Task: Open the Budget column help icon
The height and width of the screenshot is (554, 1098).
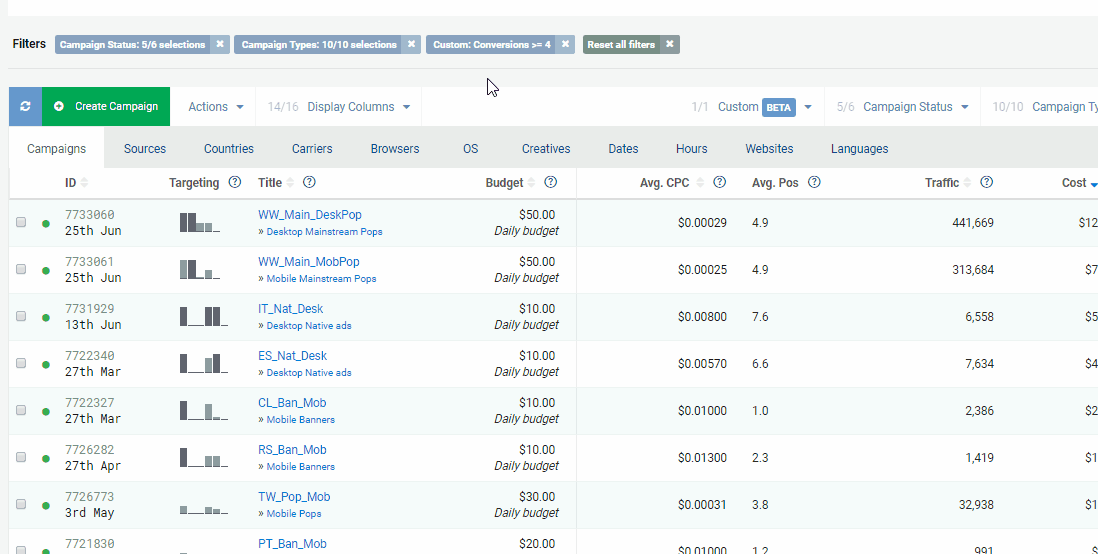Action: 550,182
